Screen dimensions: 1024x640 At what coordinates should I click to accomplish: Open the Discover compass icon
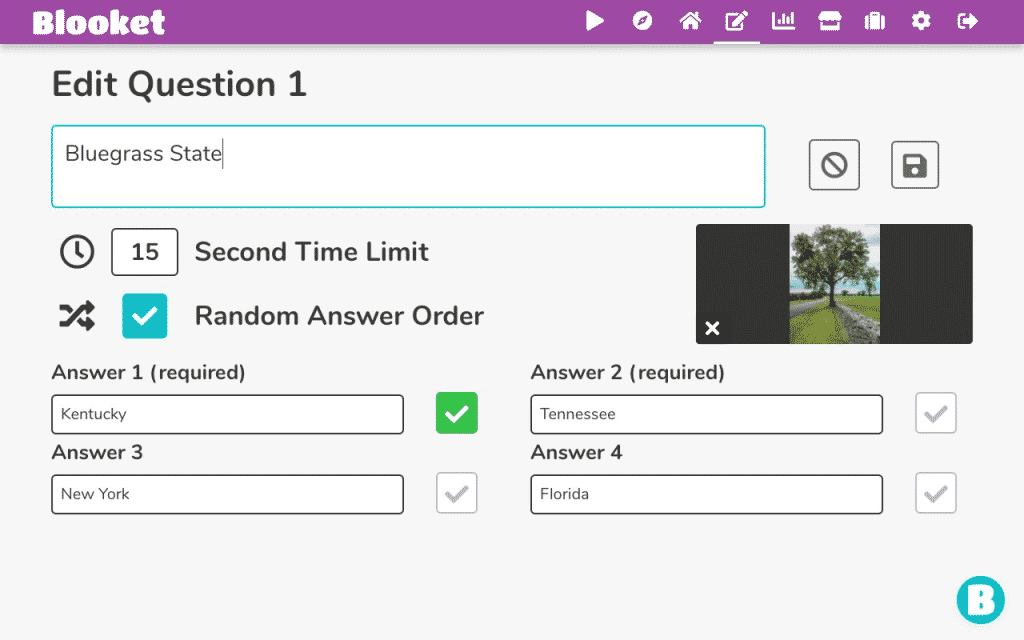coord(642,21)
